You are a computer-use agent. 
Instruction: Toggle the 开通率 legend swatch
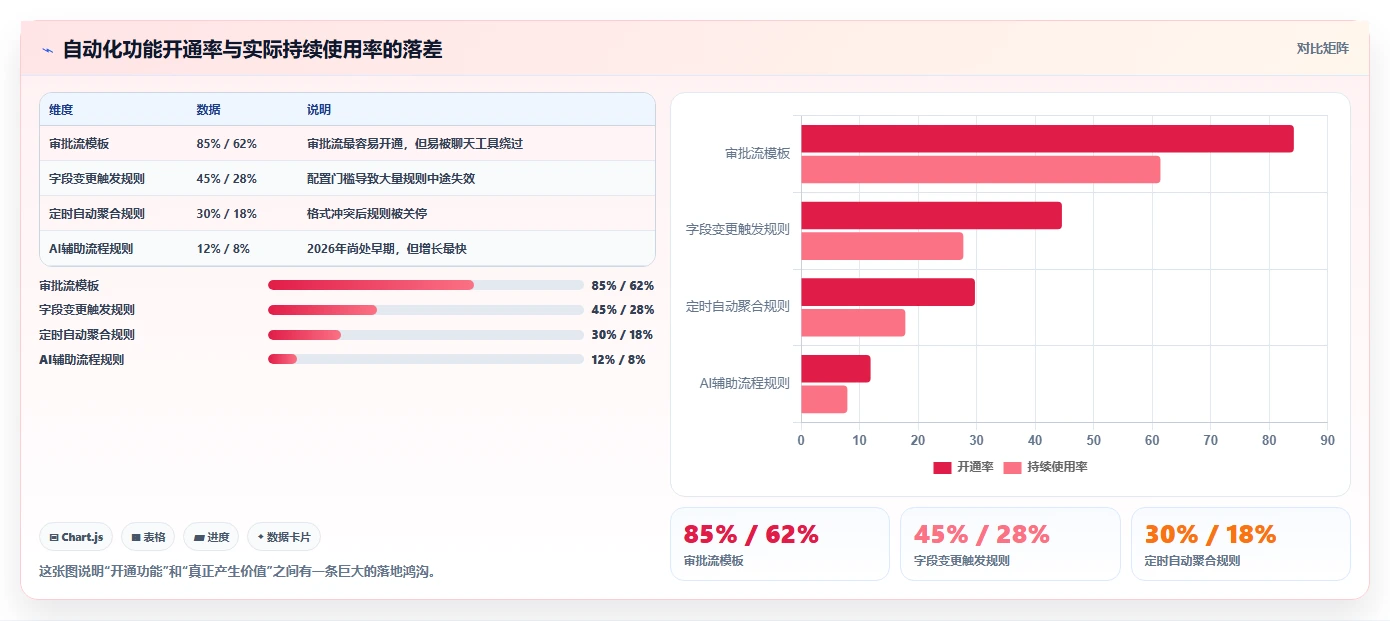942,467
